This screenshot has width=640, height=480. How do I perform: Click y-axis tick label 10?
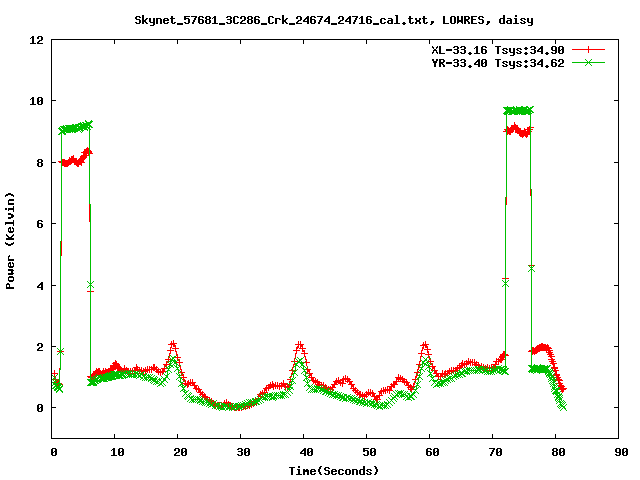point(36,101)
